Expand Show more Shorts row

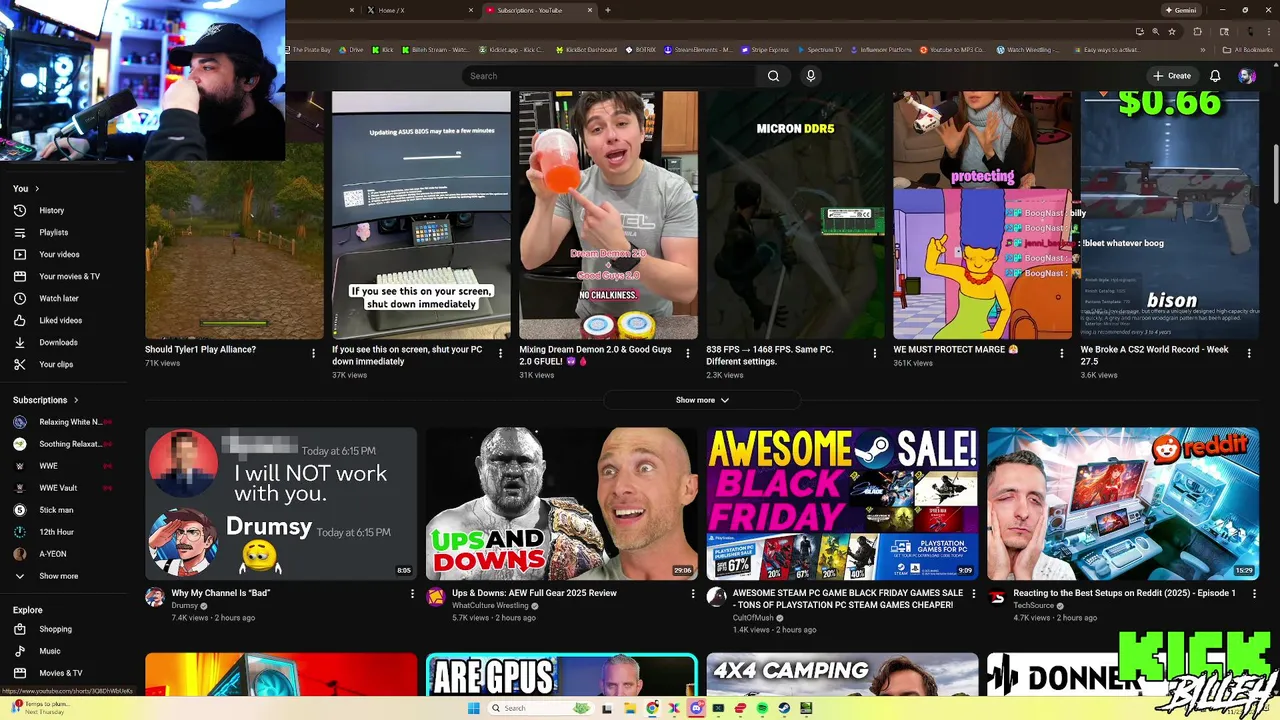coord(702,400)
